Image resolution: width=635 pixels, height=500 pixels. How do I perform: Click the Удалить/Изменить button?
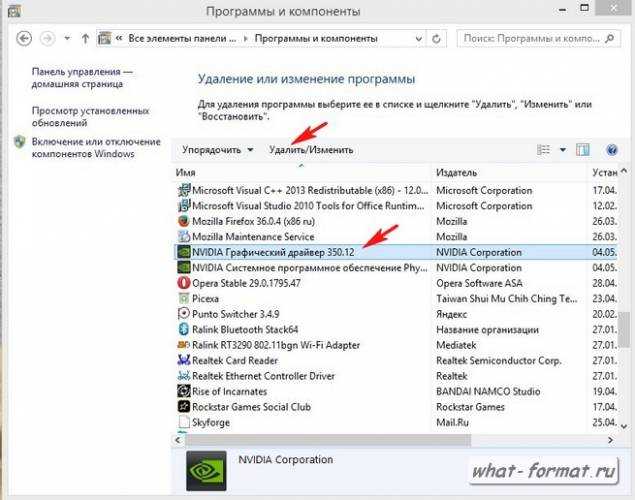311,150
